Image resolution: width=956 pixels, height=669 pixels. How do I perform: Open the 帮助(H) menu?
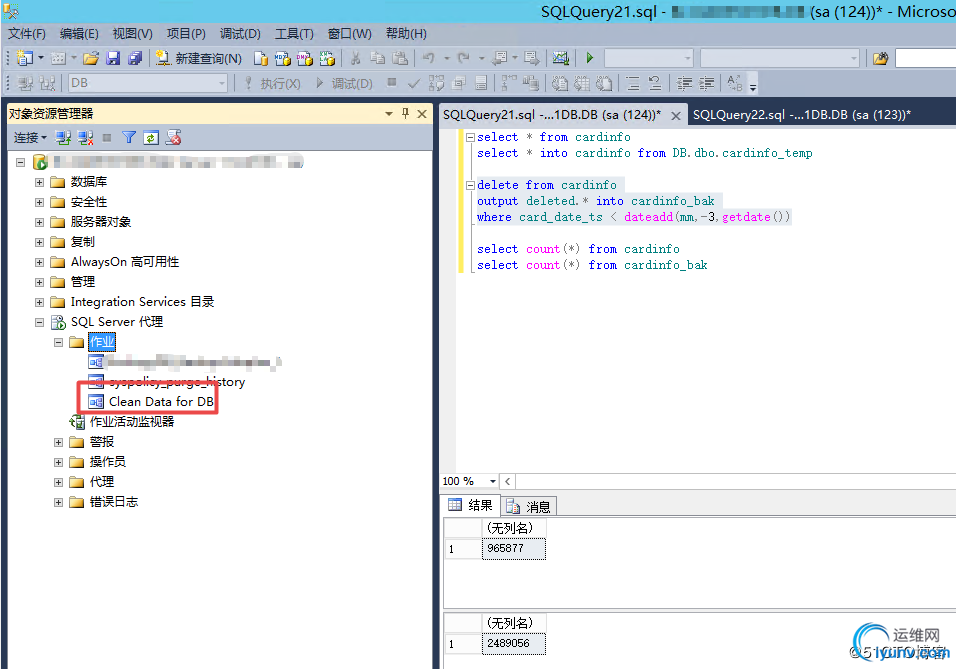coord(406,34)
